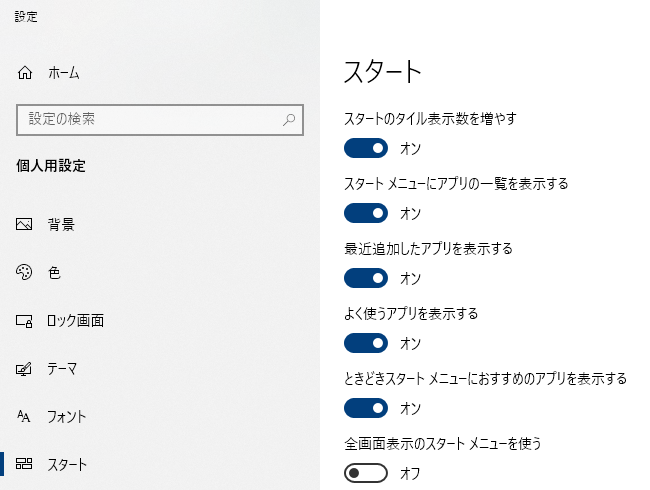Click the Home (ホーム) house icon

click(x=26, y=73)
